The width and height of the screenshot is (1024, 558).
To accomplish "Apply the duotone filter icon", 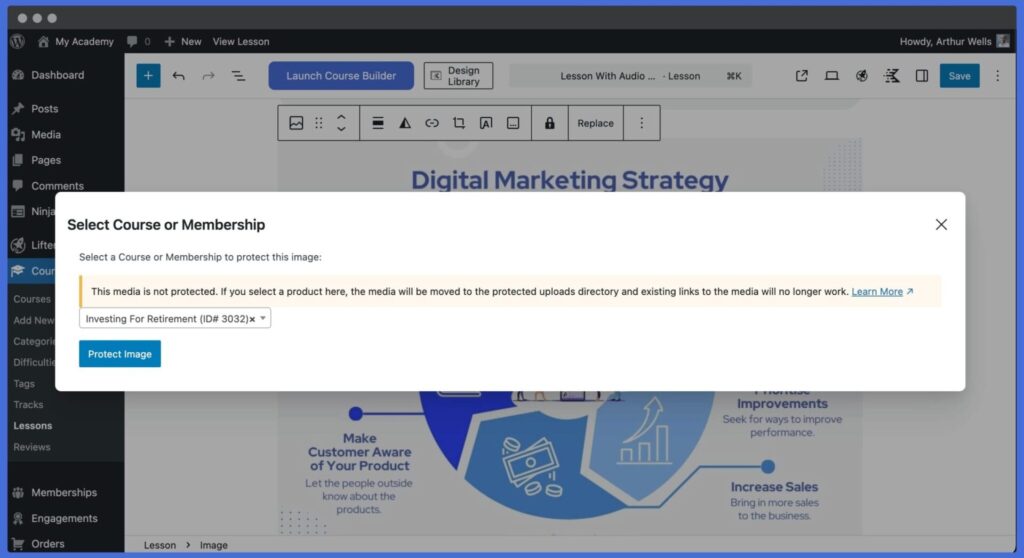I will click(x=405, y=123).
